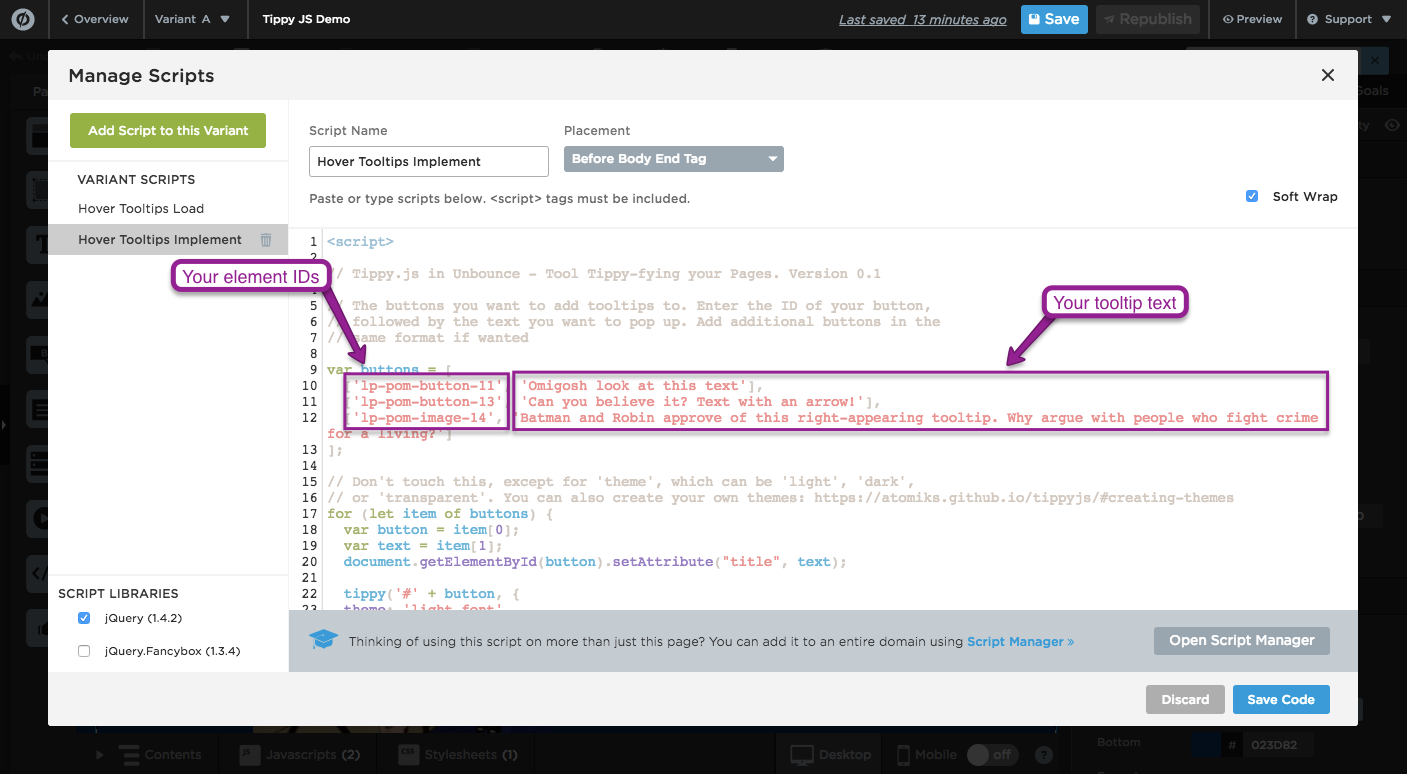This screenshot has height=774, width=1407.
Task: Select Hover Tooltips Load script
Action: (141, 209)
